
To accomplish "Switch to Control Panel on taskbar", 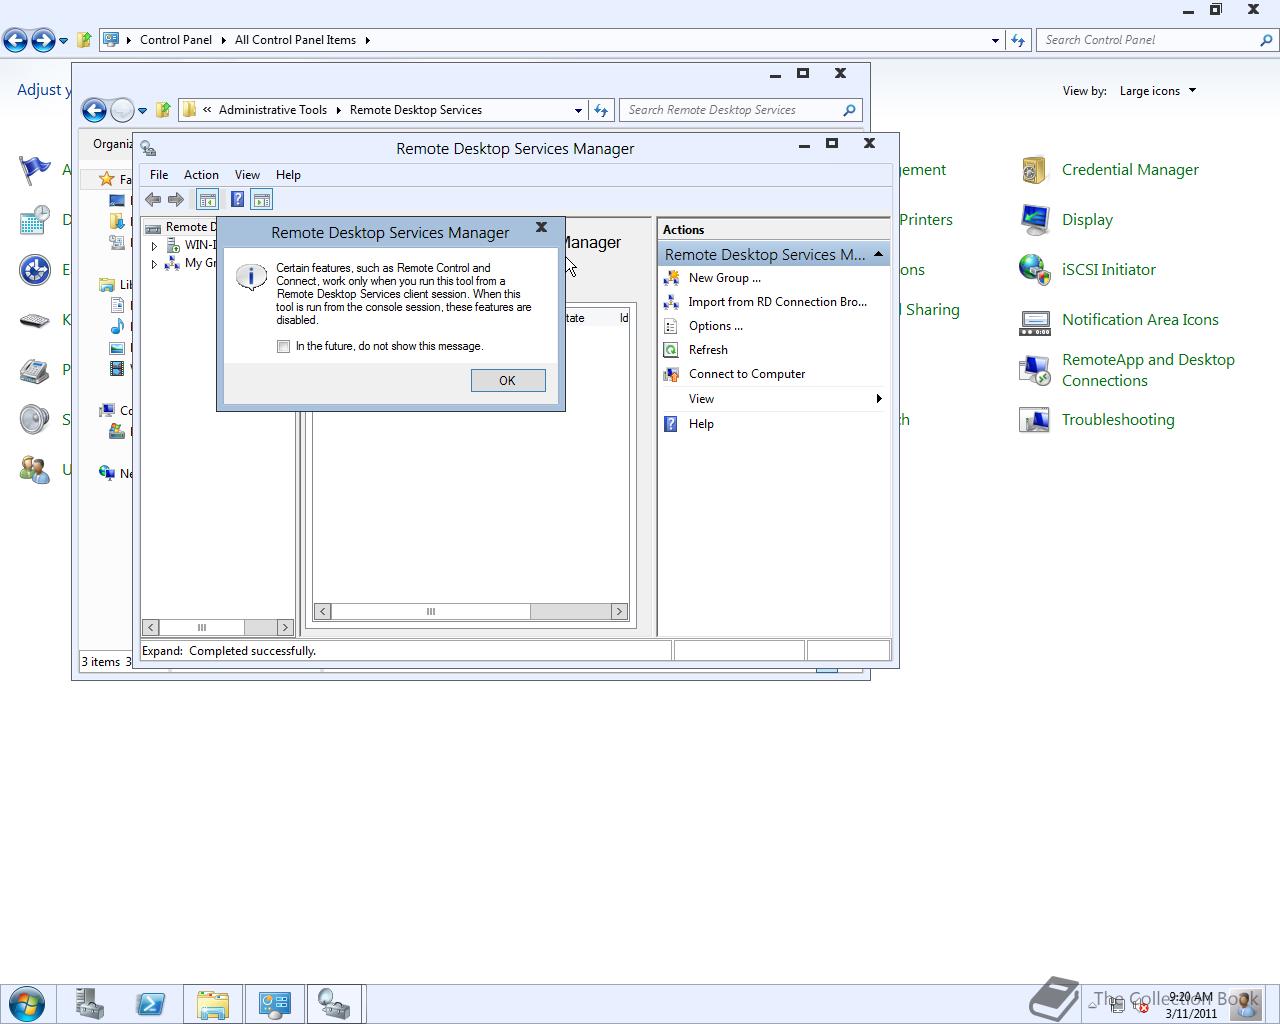I will (x=274, y=1003).
